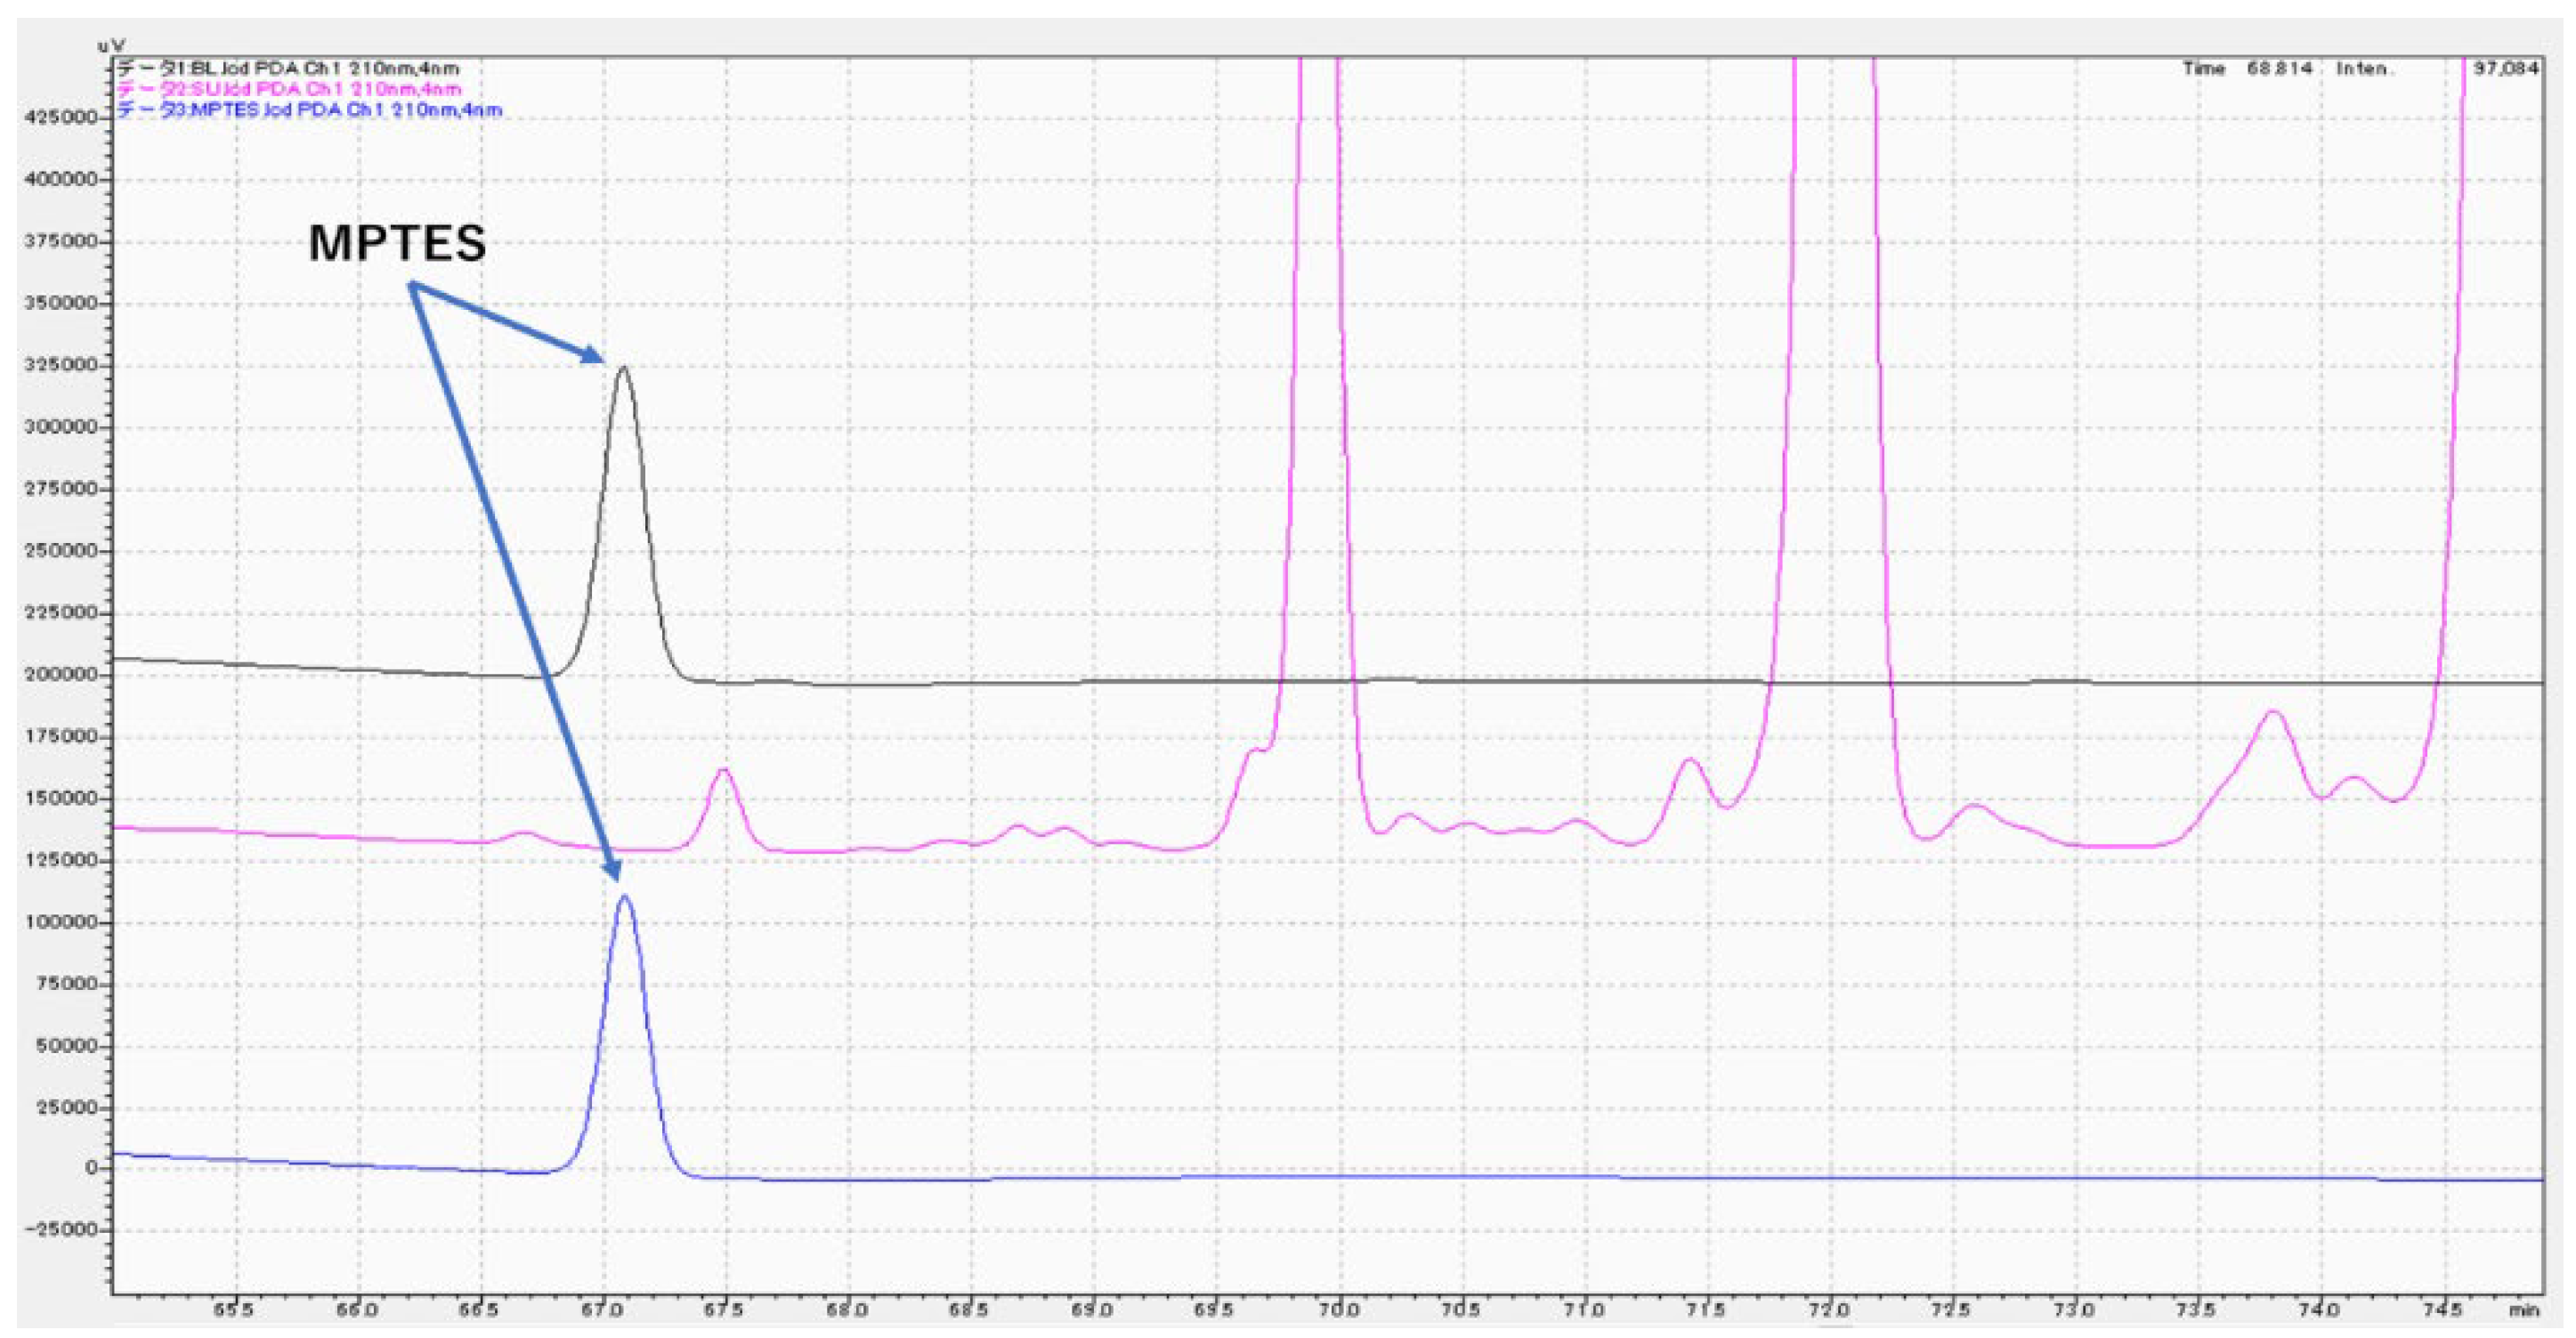The width and height of the screenshot is (2576, 1338).
Task: Click the small magenta peak at 67.5 min
Action: [x=723, y=771]
